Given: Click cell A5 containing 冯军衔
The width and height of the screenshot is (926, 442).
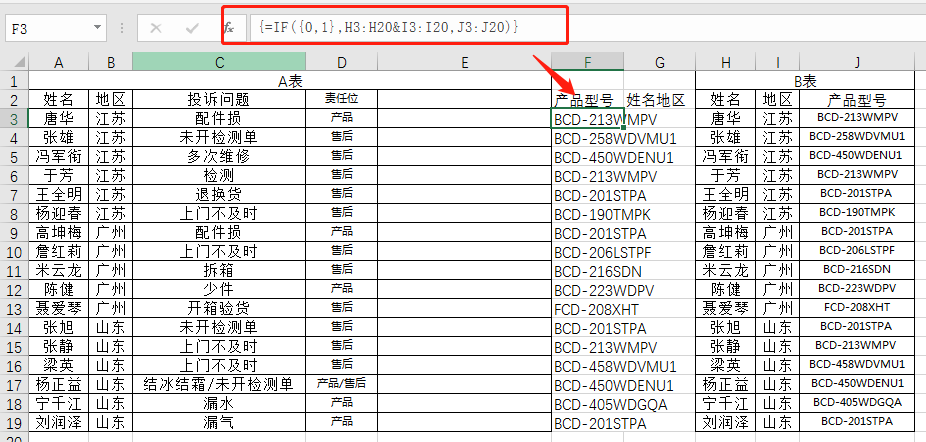Looking at the screenshot, I should (58, 156).
